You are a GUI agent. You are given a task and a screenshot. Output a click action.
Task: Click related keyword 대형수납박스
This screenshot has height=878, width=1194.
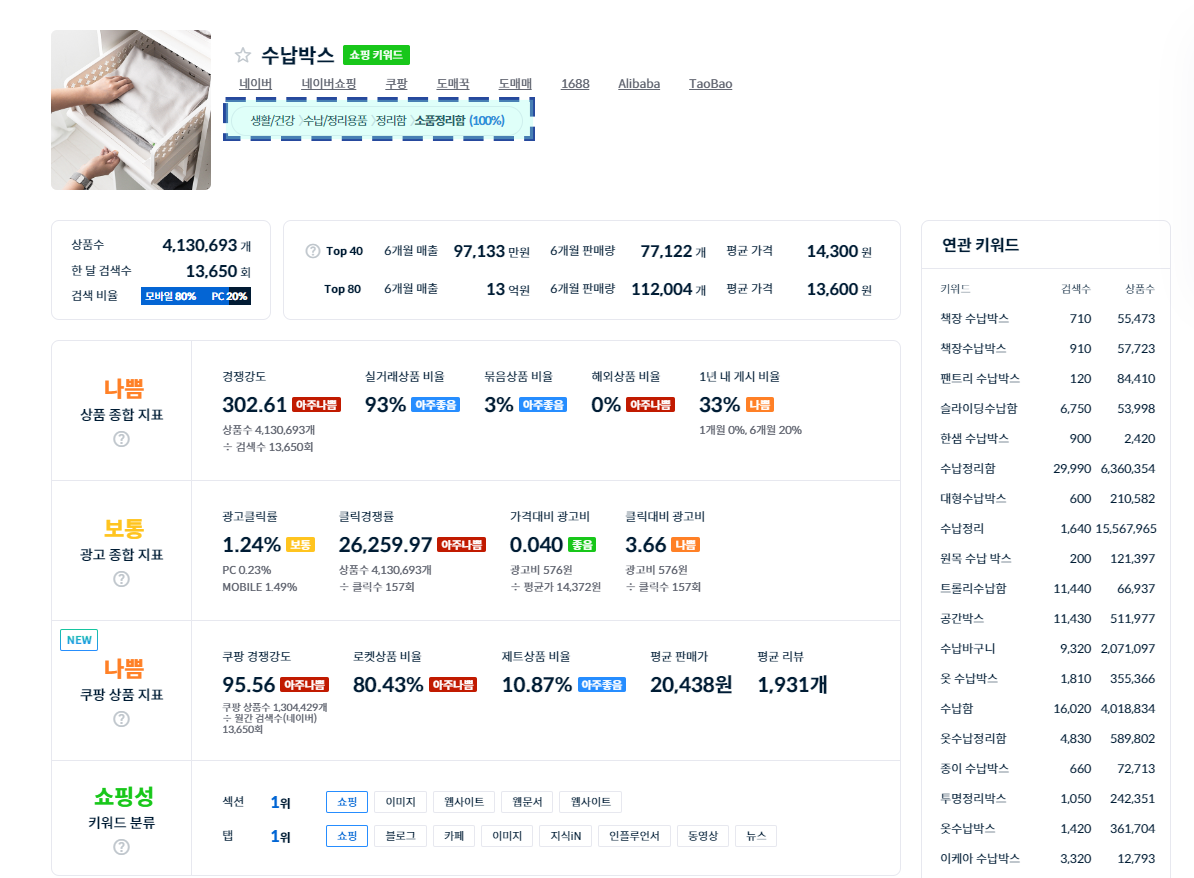972,499
